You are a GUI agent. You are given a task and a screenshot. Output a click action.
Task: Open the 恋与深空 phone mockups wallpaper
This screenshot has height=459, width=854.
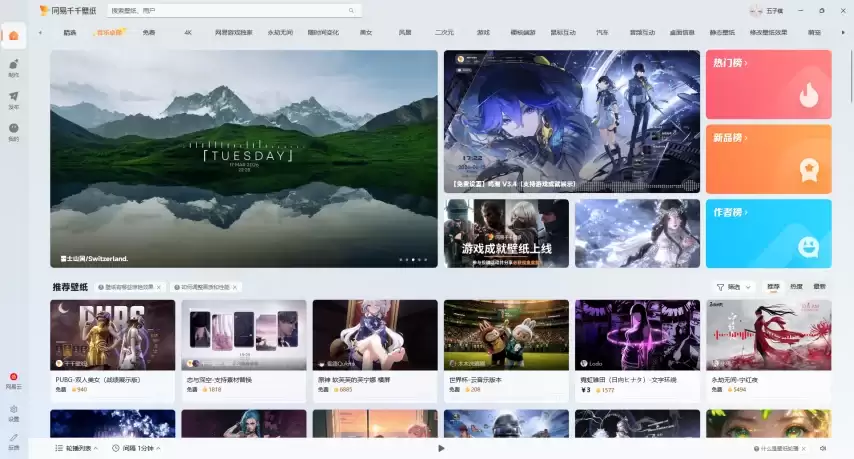coord(244,335)
